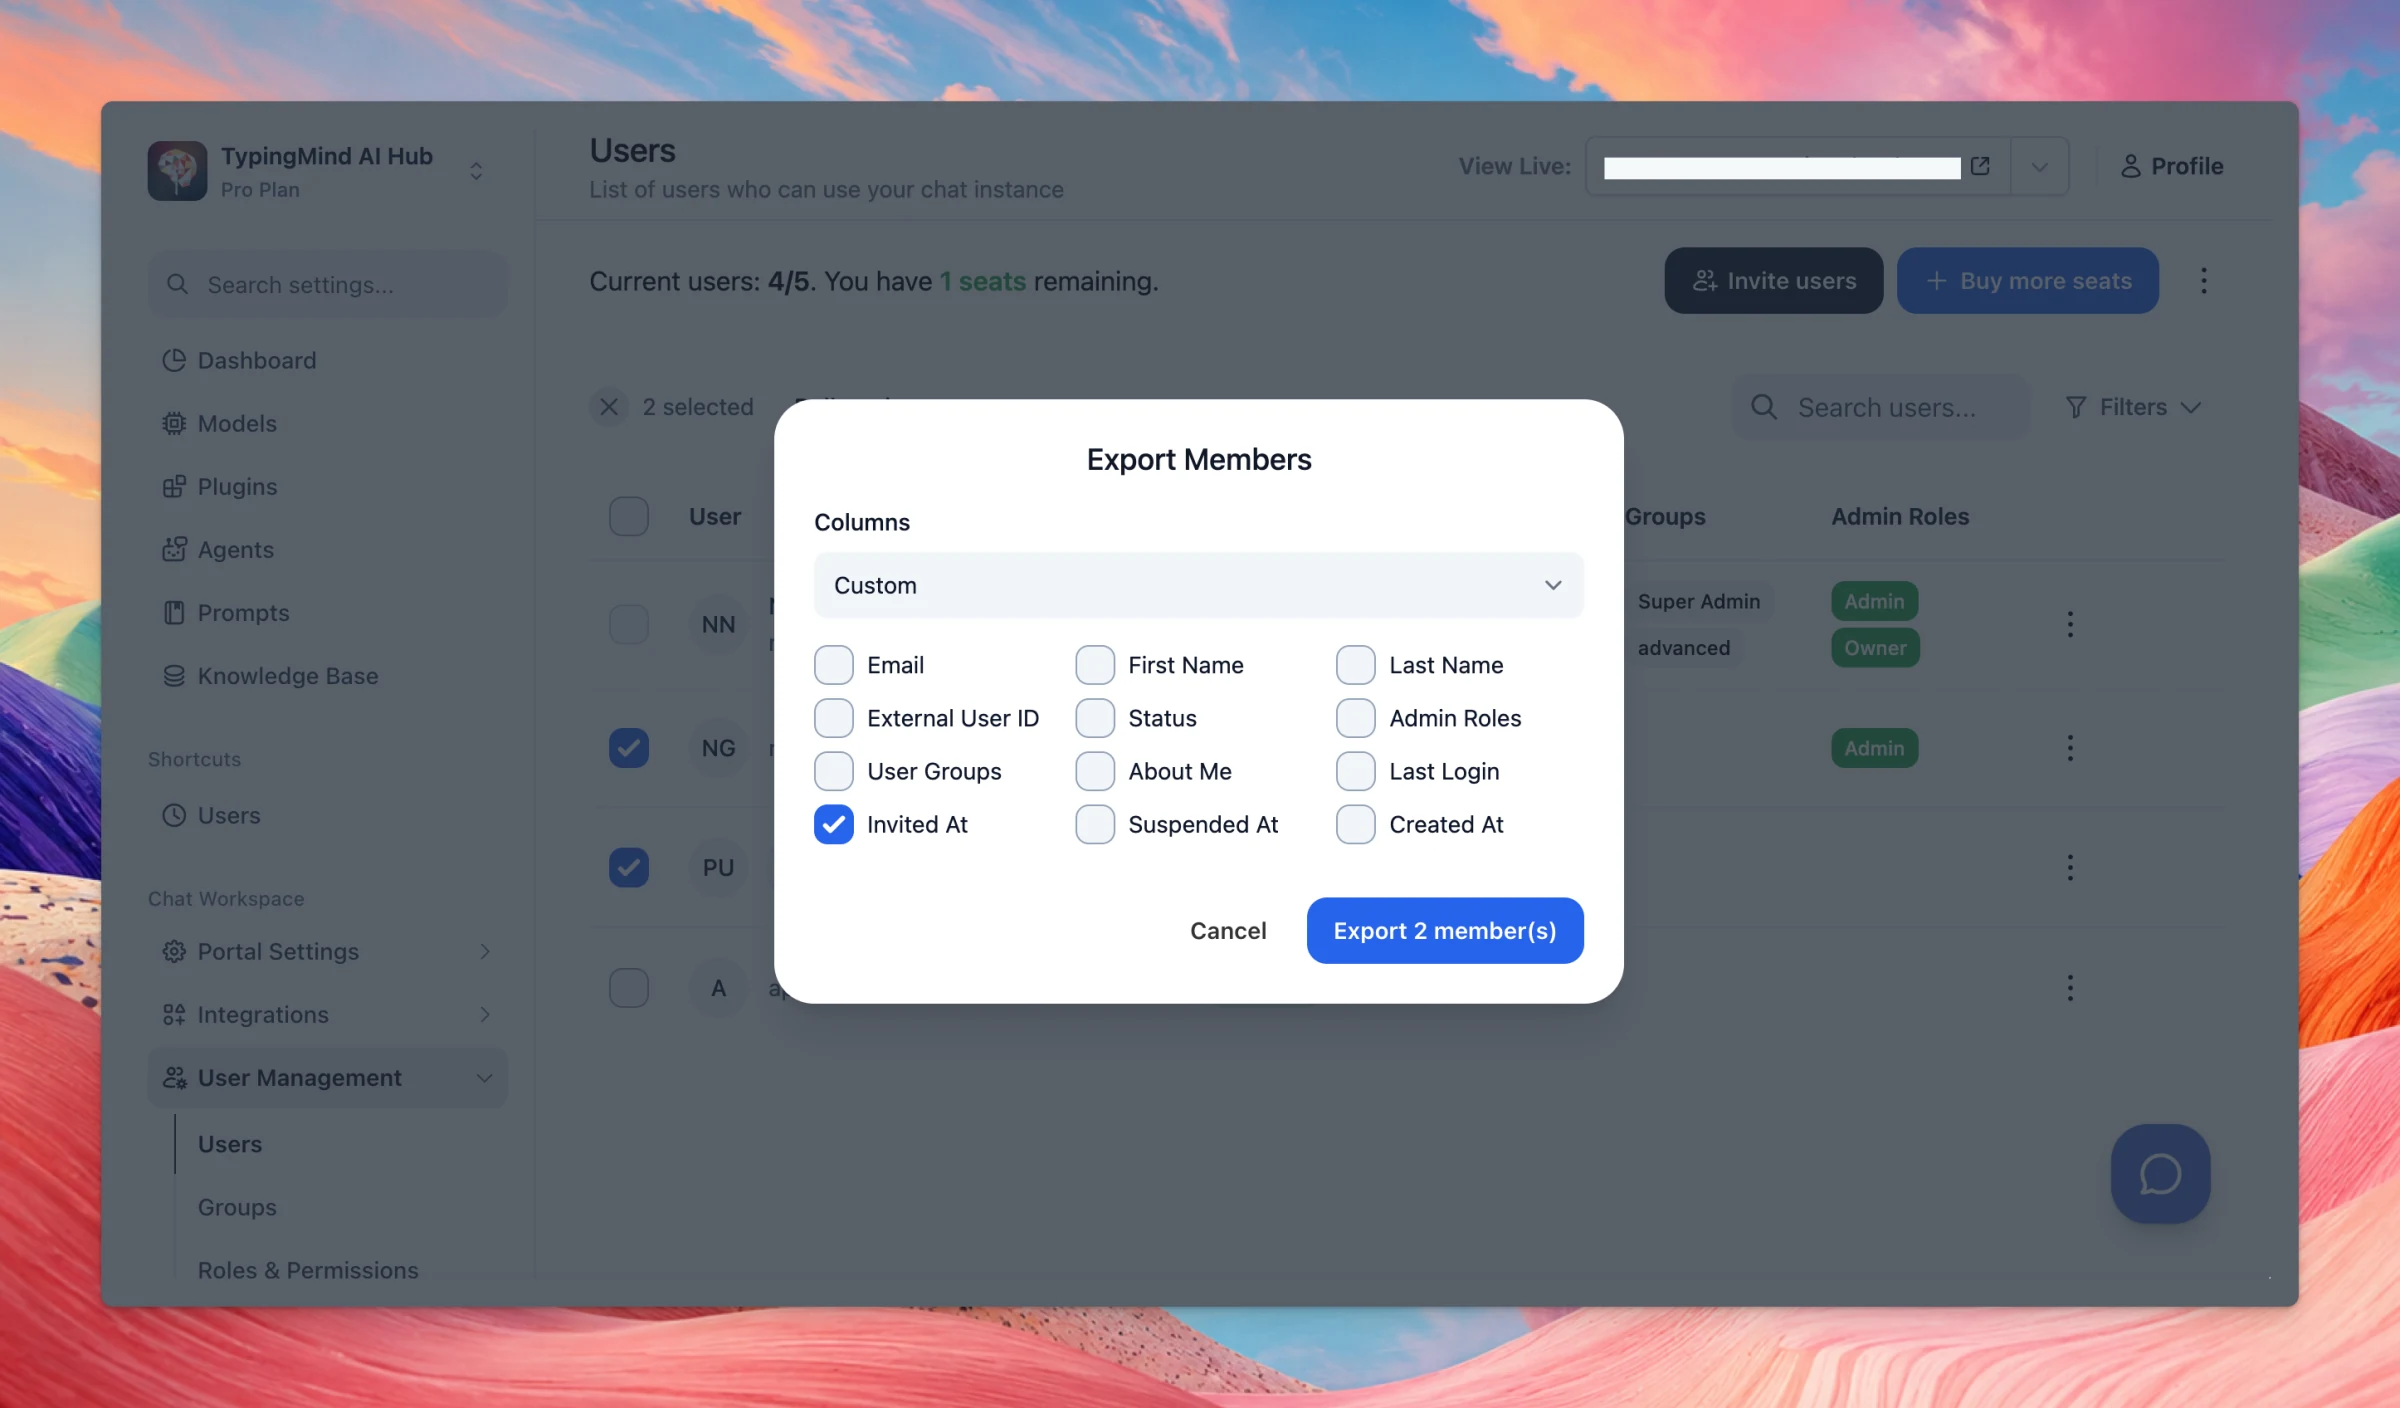Open live link external icon
The height and width of the screenshot is (1408, 2400).
[x=1980, y=166]
